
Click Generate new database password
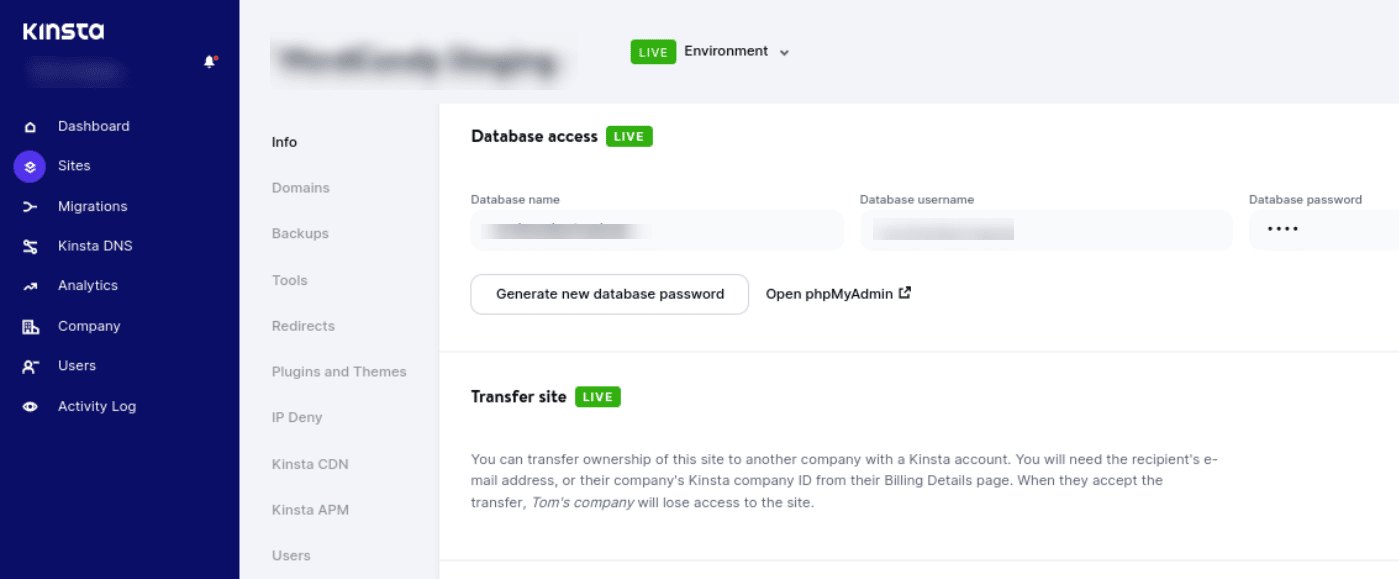click(609, 294)
